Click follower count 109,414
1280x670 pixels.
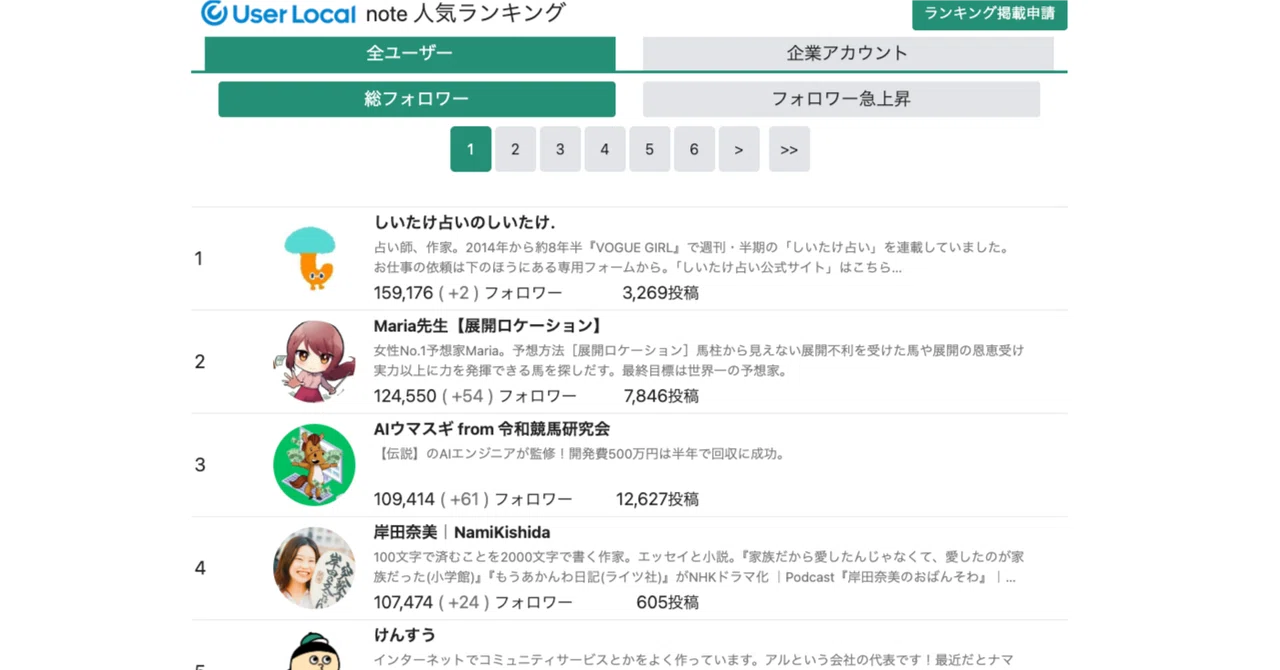[404, 499]
